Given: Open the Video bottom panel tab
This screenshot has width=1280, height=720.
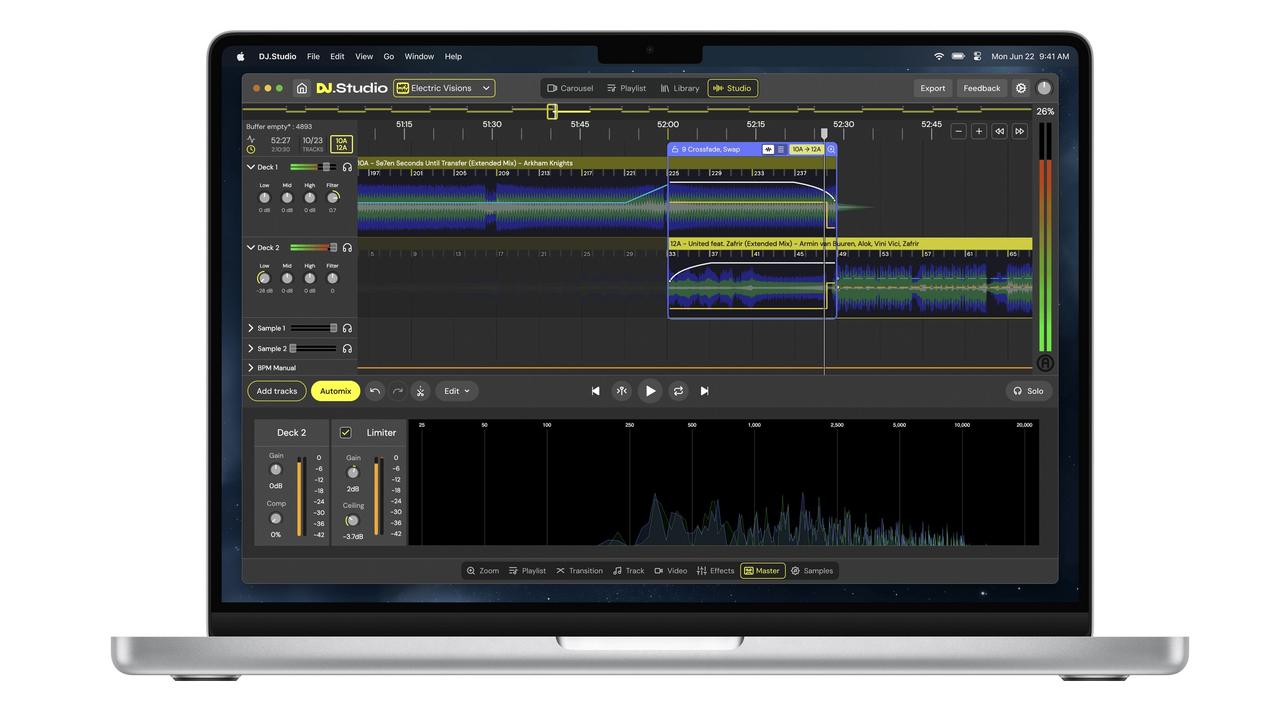Looking at the screenshot, I should coord(671,571).
